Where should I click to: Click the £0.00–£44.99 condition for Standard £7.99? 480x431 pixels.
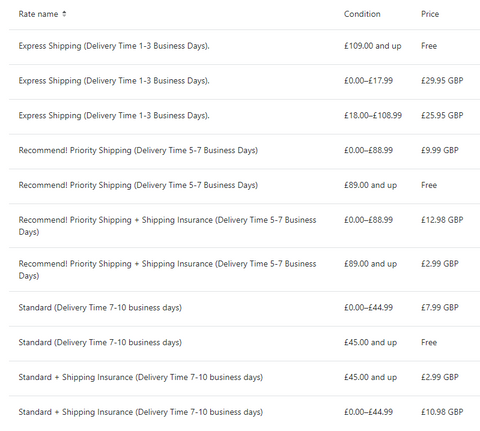tap(368, 307)
